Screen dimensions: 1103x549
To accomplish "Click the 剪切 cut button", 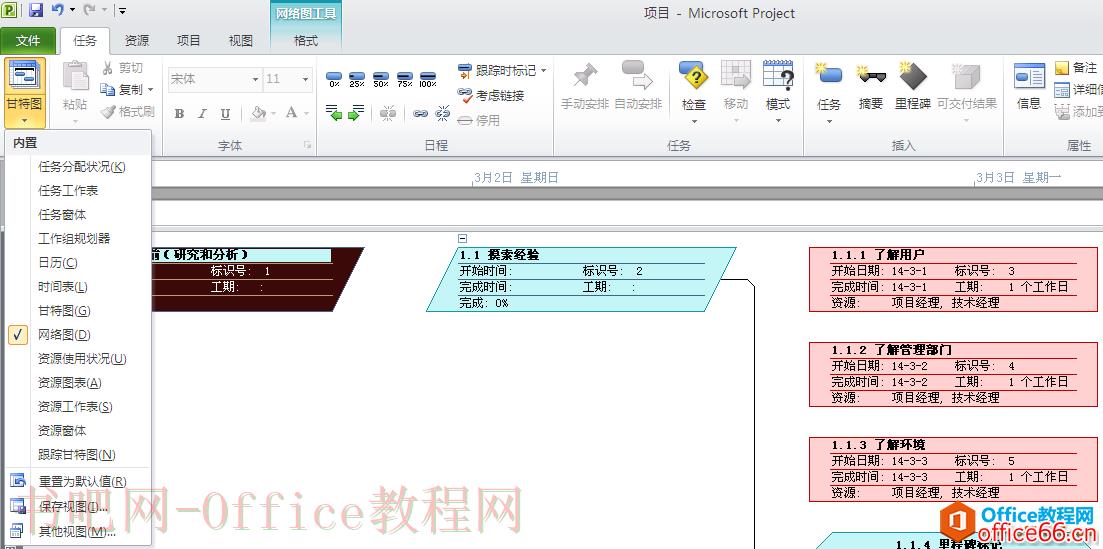I will (x=122, y=68).
